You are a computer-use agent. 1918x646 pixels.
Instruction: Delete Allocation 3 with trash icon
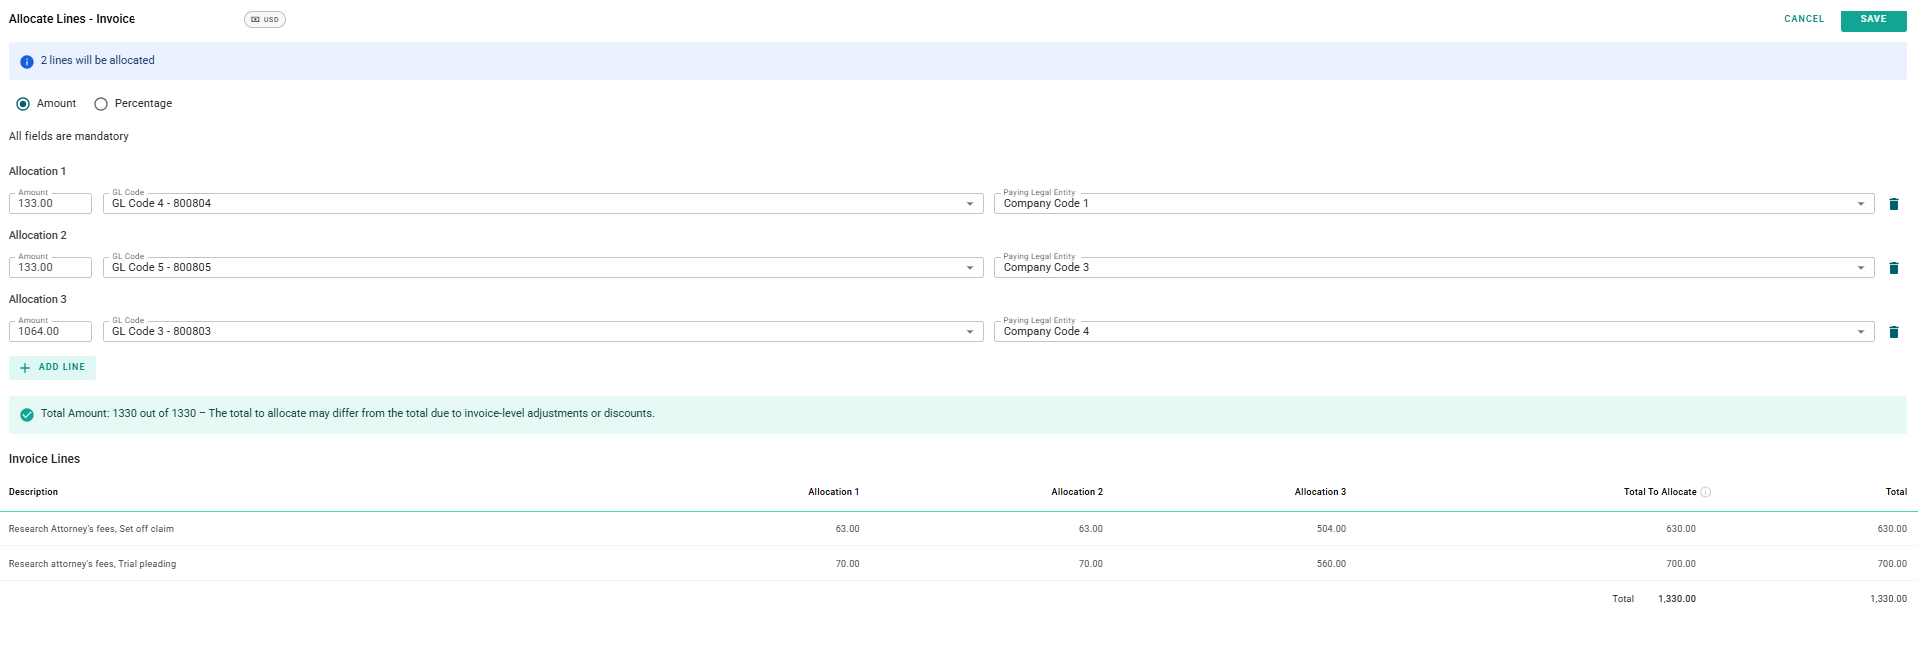1893,332
